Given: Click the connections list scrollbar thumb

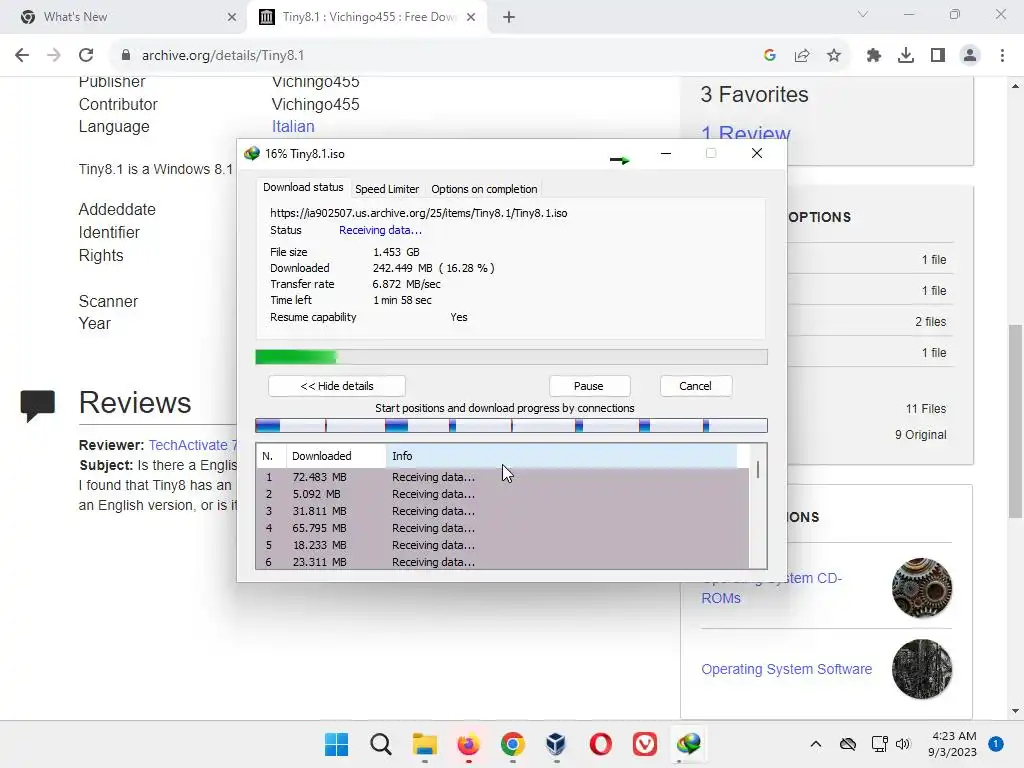Looking at the screenshot, I should 758,470.
